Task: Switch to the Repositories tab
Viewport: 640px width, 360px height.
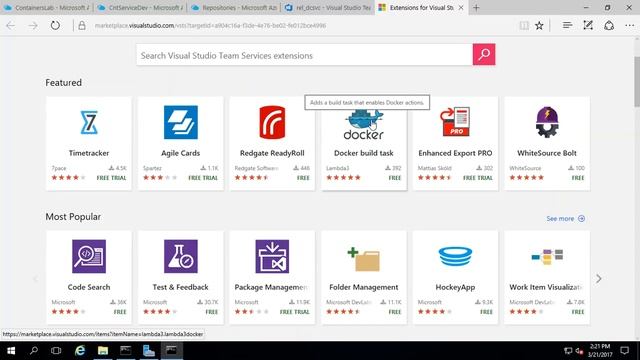Action: point(234,8)
